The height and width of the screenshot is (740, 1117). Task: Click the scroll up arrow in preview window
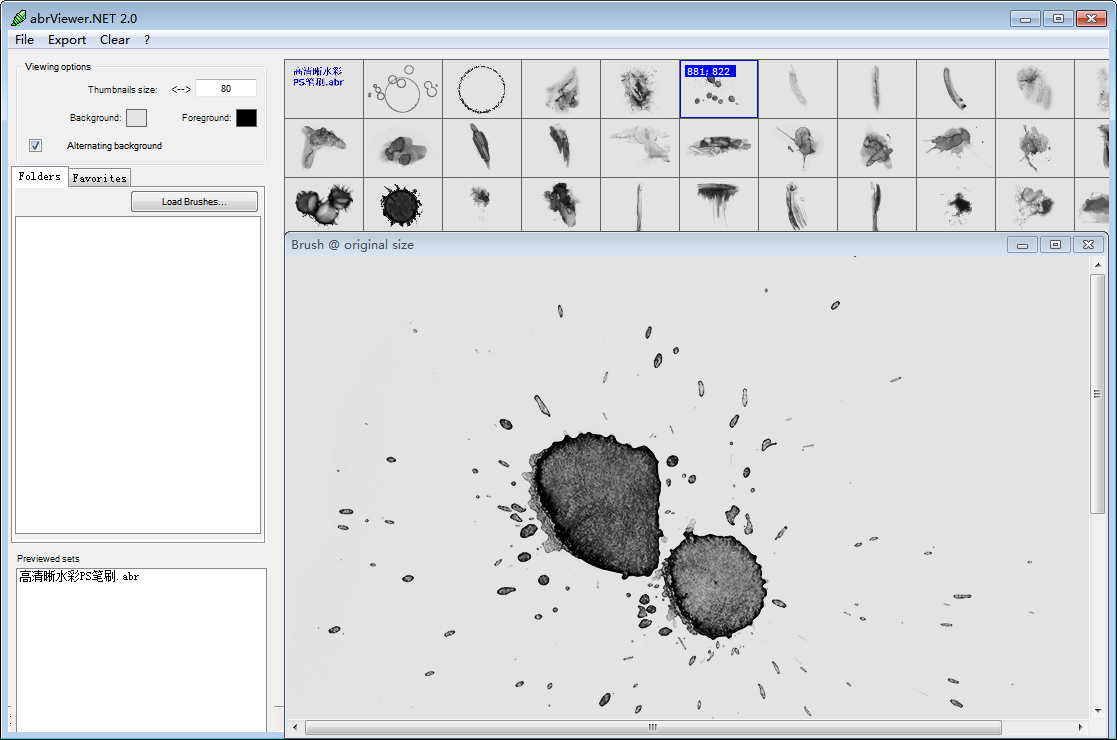pos(1098,265)
